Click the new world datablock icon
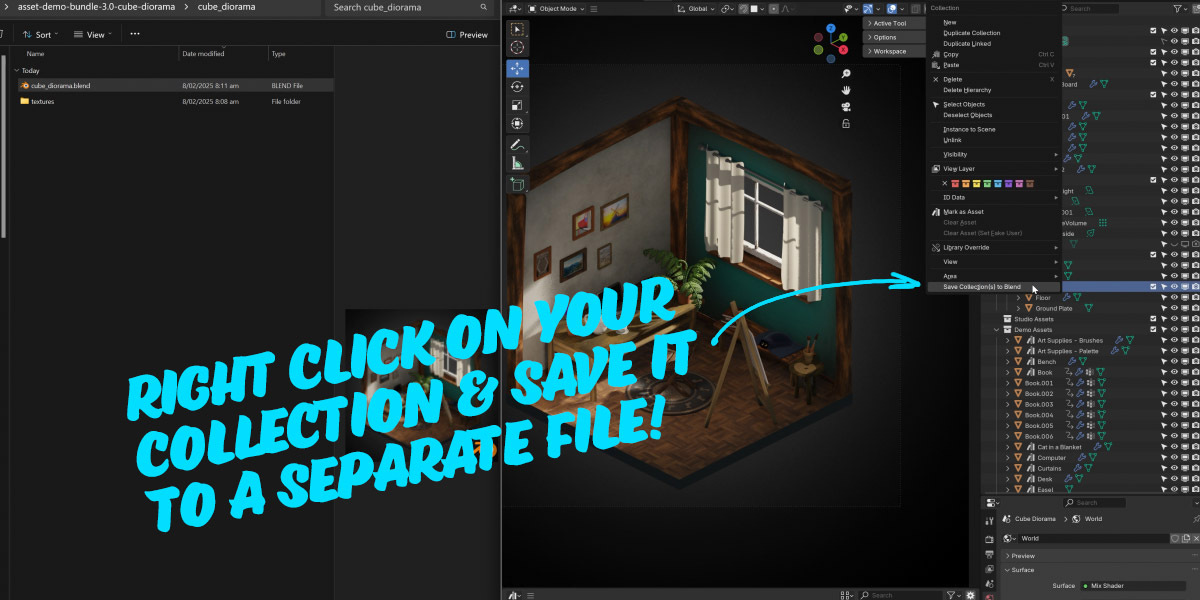This screenshot has height=600, width=1200. coord(1186,538)
